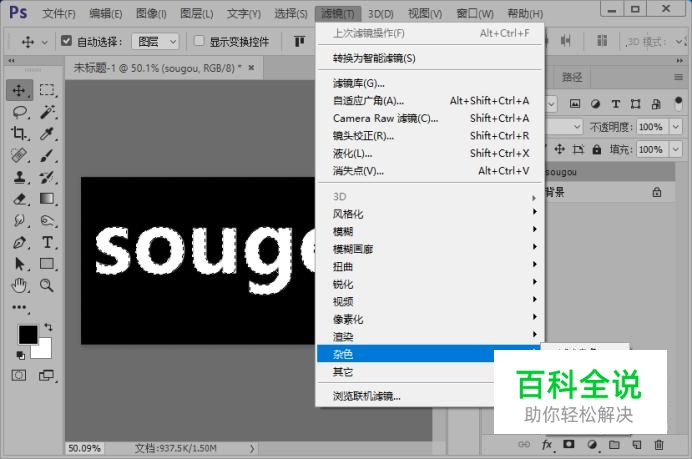This screenshot has width=692, height=459.
Task: Click the foreground black color swatch
Action: 27,334
